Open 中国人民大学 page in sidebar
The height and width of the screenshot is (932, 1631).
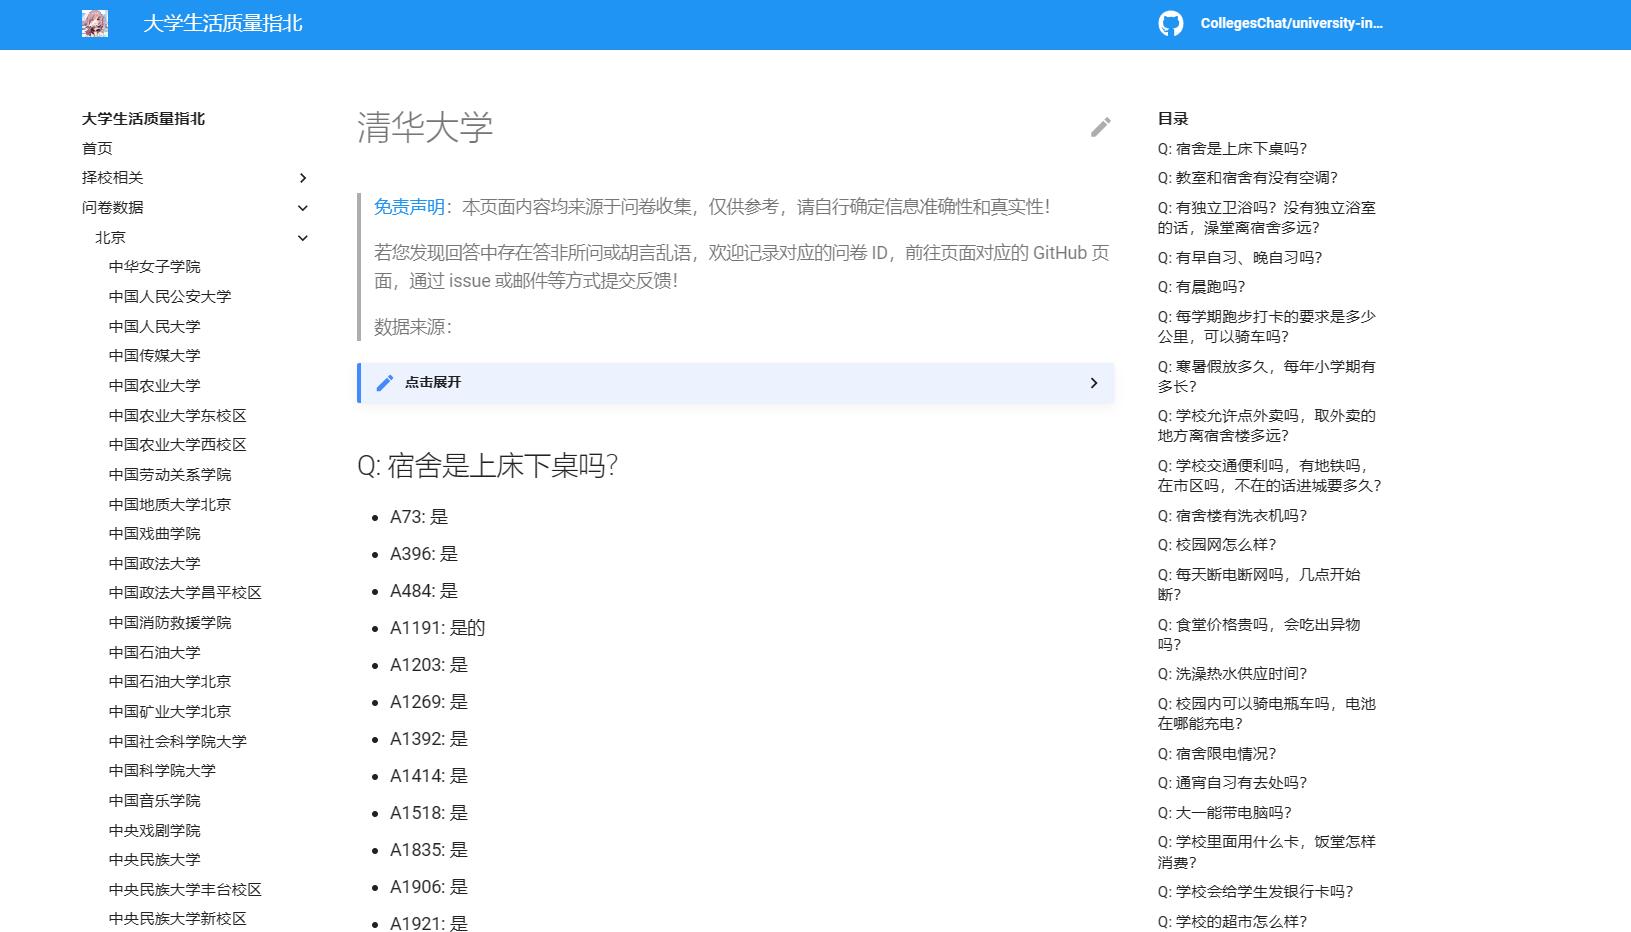(154, 326)
